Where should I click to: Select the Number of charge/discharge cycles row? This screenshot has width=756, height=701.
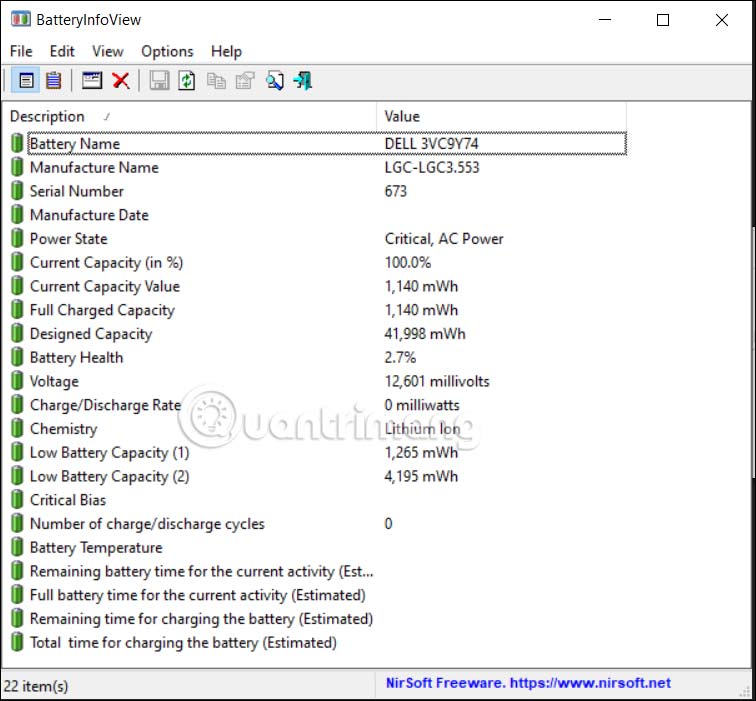(318, 524)
